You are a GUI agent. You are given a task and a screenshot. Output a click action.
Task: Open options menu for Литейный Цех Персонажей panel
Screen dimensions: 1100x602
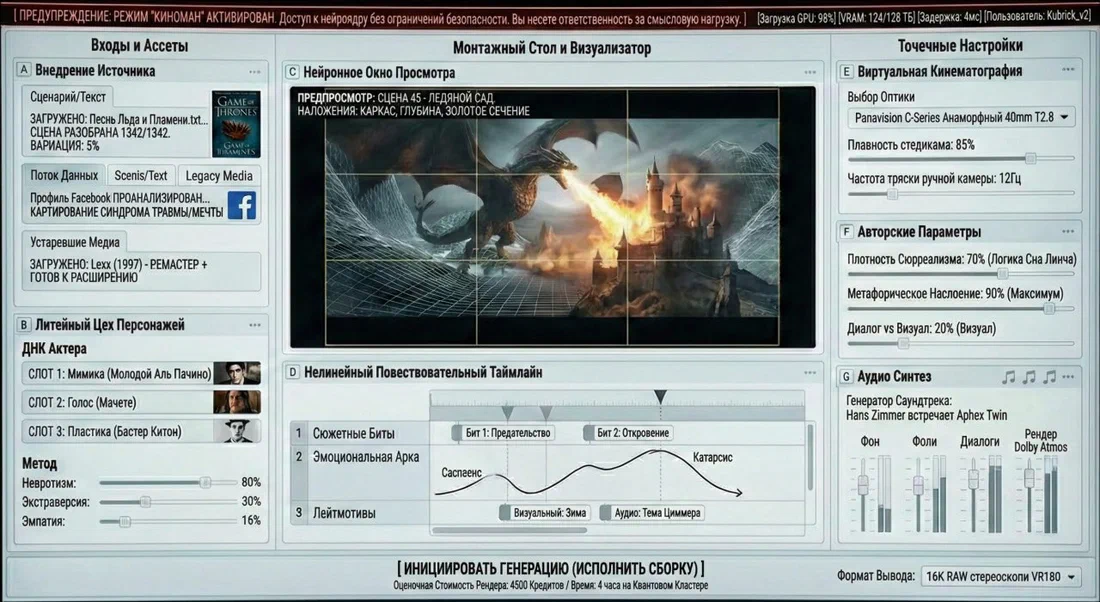click(255, 325)
